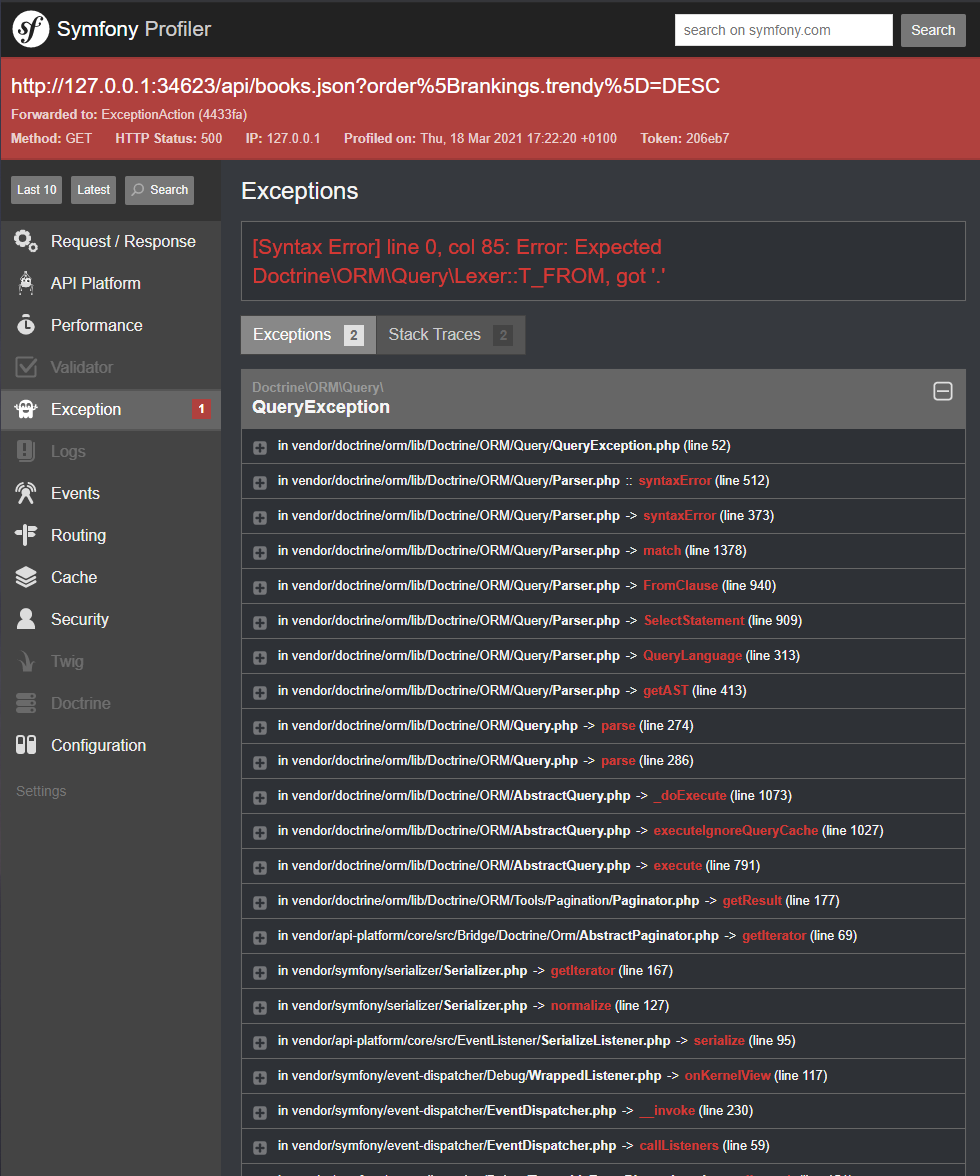The height and width of the screenshot is (1176, 980).
Task: Expand Parser.php match line 1378 trace
Action: click(259, 553)
